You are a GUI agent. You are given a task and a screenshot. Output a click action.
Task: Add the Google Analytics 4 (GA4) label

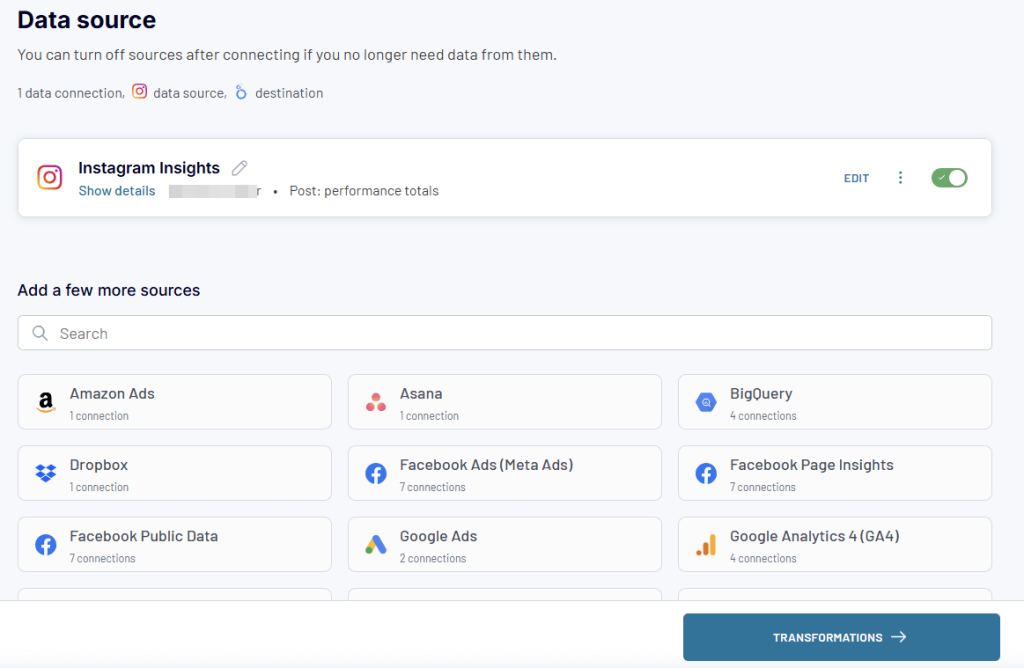(x=815, y=536)
